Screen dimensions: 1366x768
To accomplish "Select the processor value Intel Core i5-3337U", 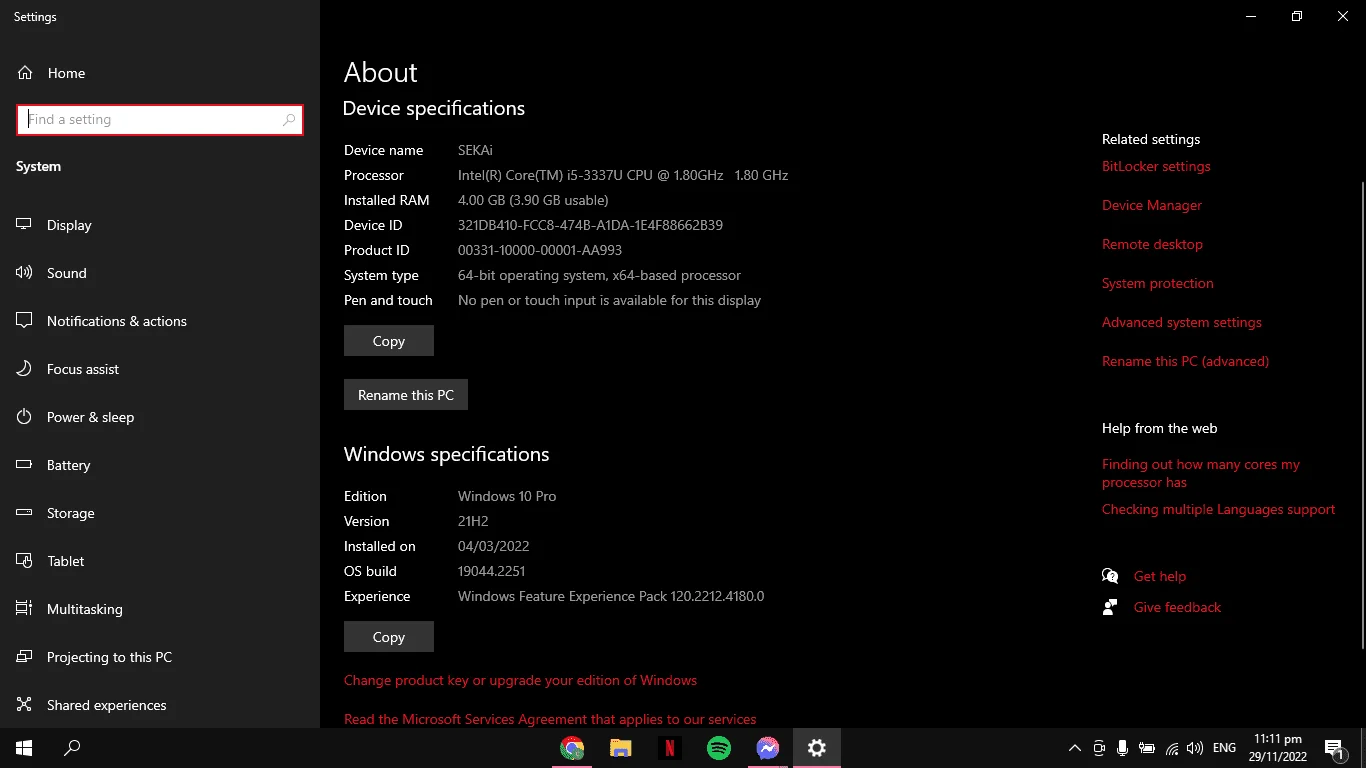I will pyautogui.click(x=623, y=175).
